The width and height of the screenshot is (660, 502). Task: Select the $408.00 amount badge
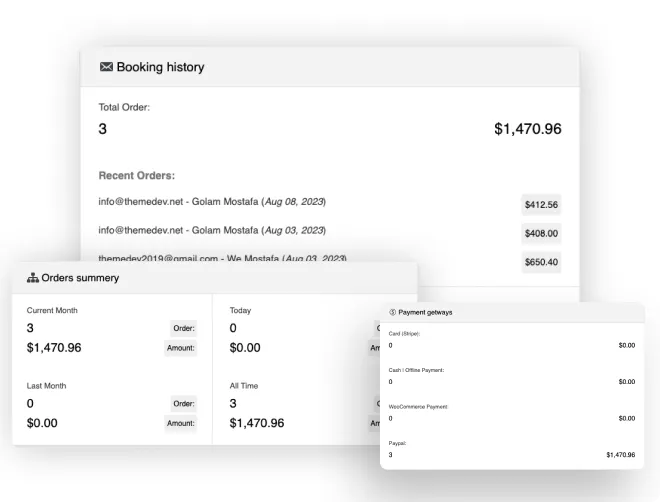click(541, 233)
